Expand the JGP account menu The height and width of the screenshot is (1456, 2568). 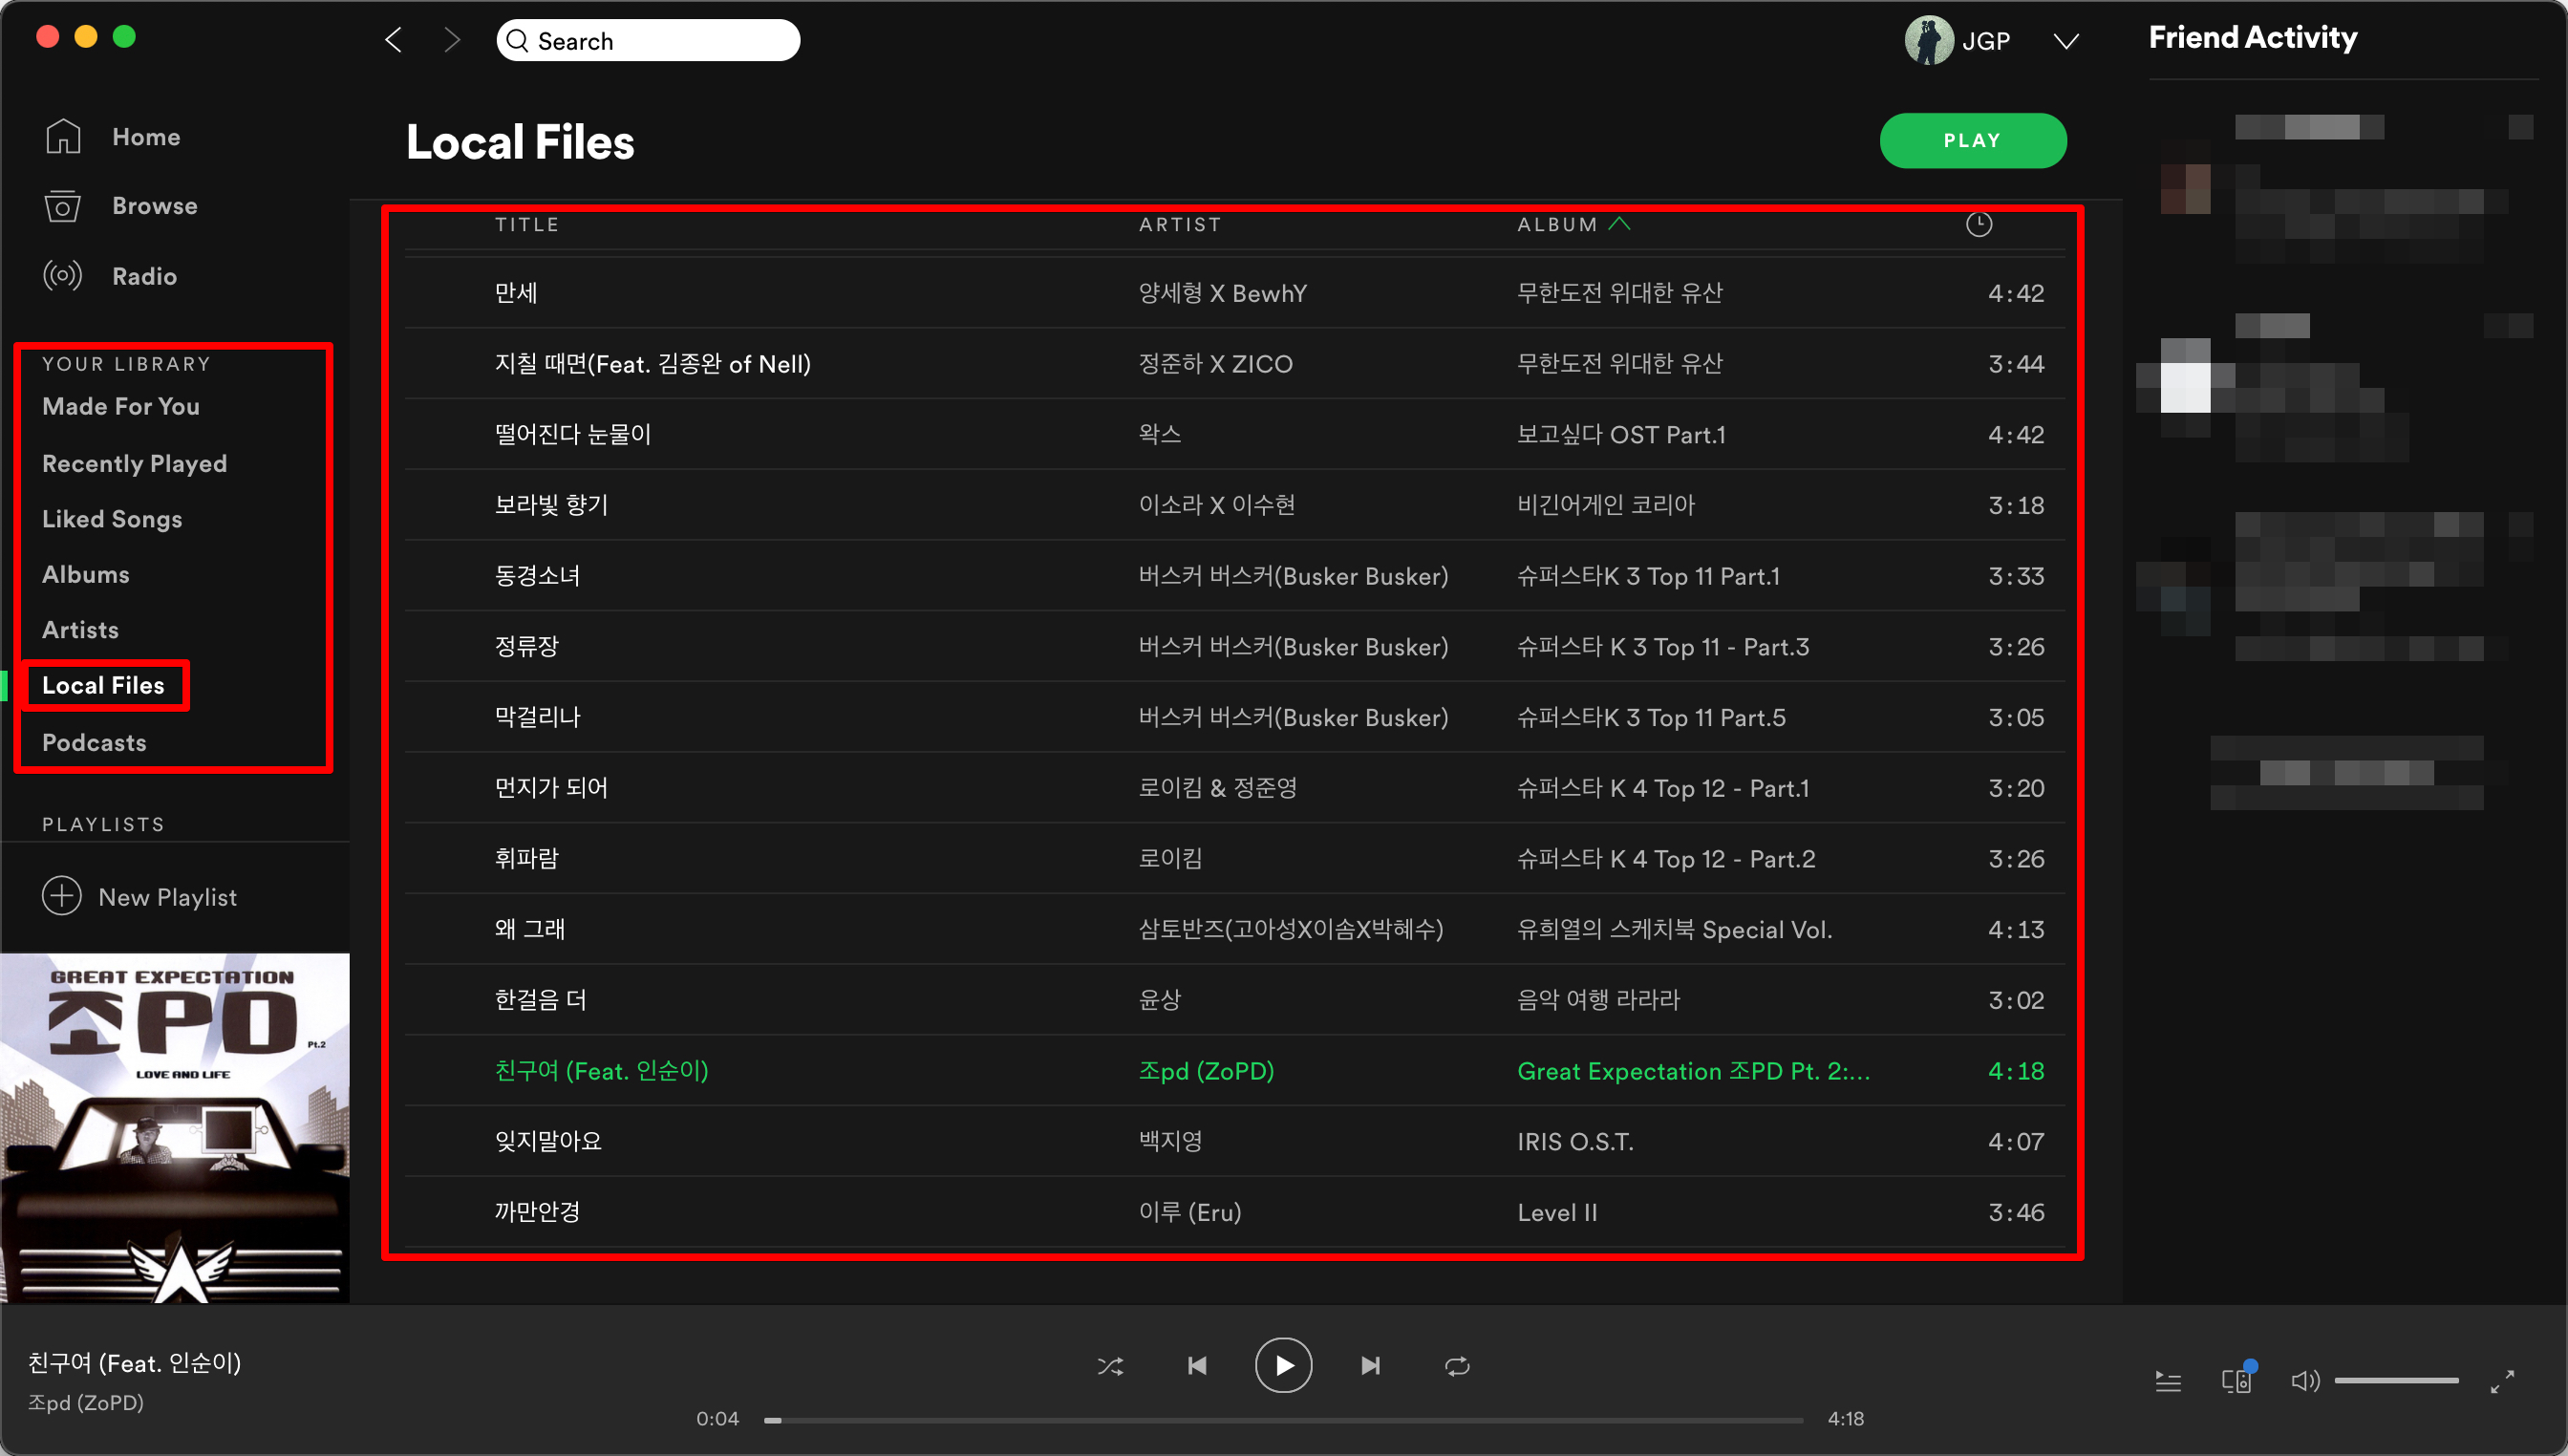coord(2066,41)
